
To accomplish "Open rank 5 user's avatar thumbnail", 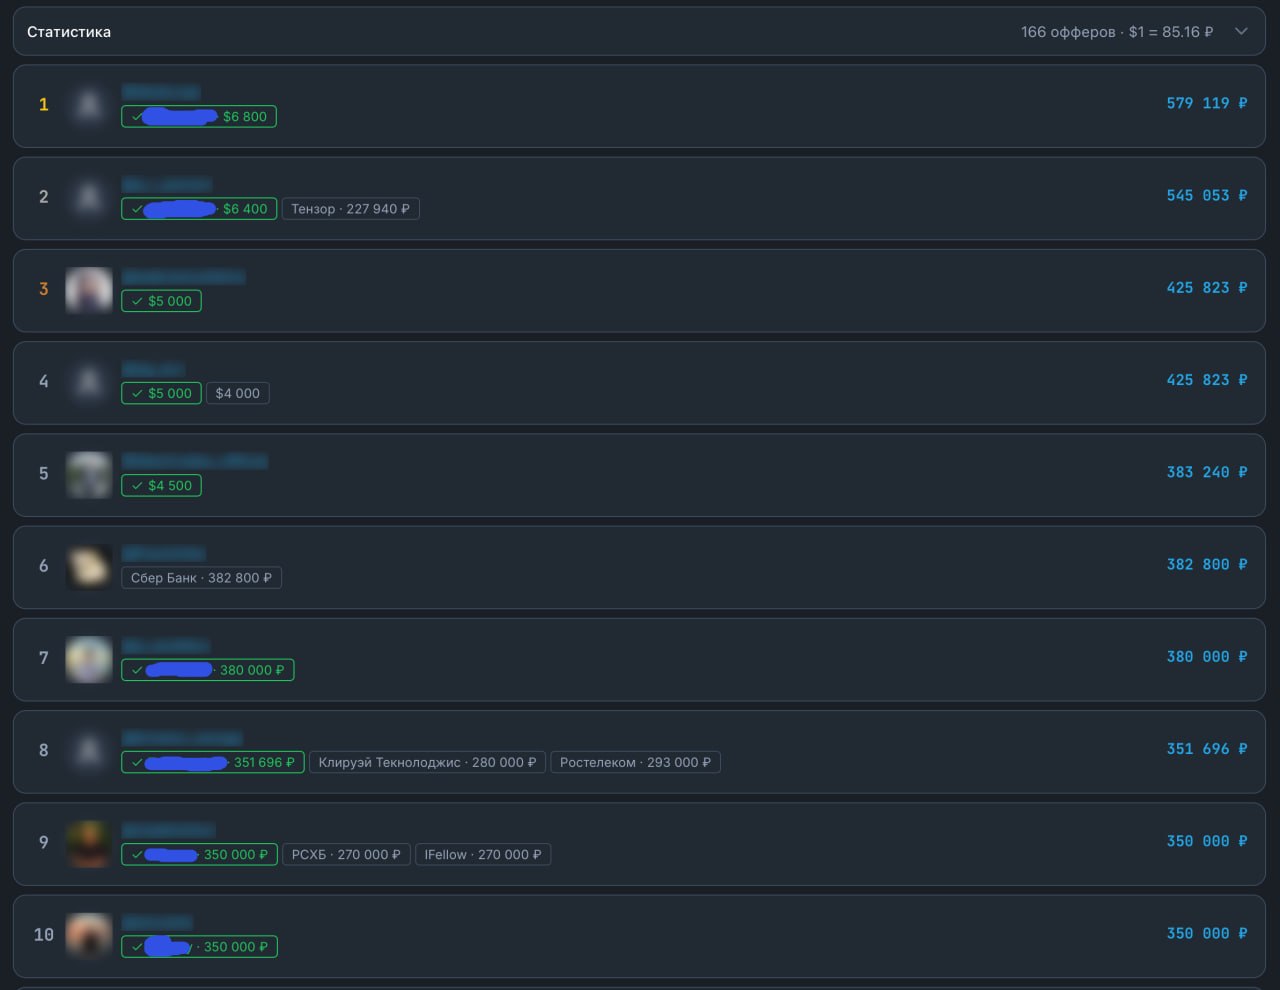I will 89,474.
